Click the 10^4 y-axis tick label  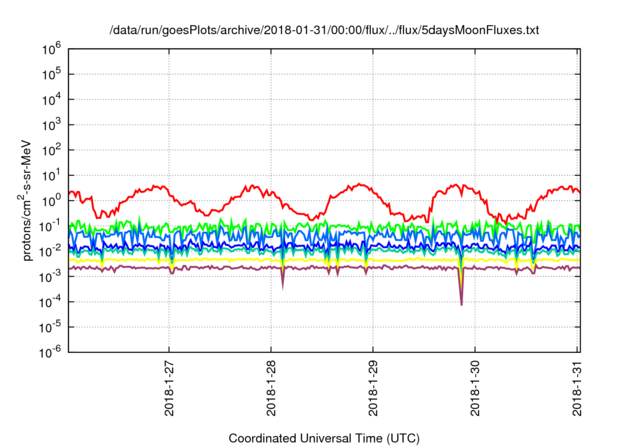[51, 100]
